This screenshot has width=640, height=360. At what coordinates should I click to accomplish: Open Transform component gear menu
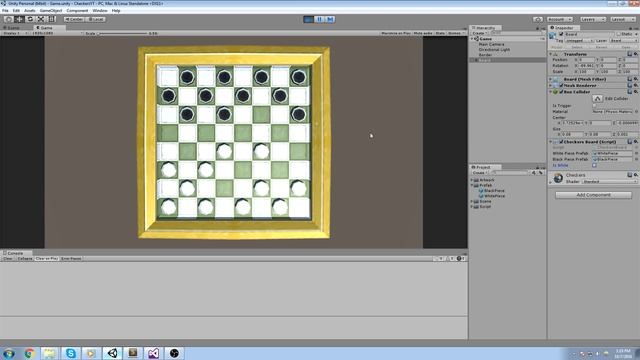coord(636,54)
